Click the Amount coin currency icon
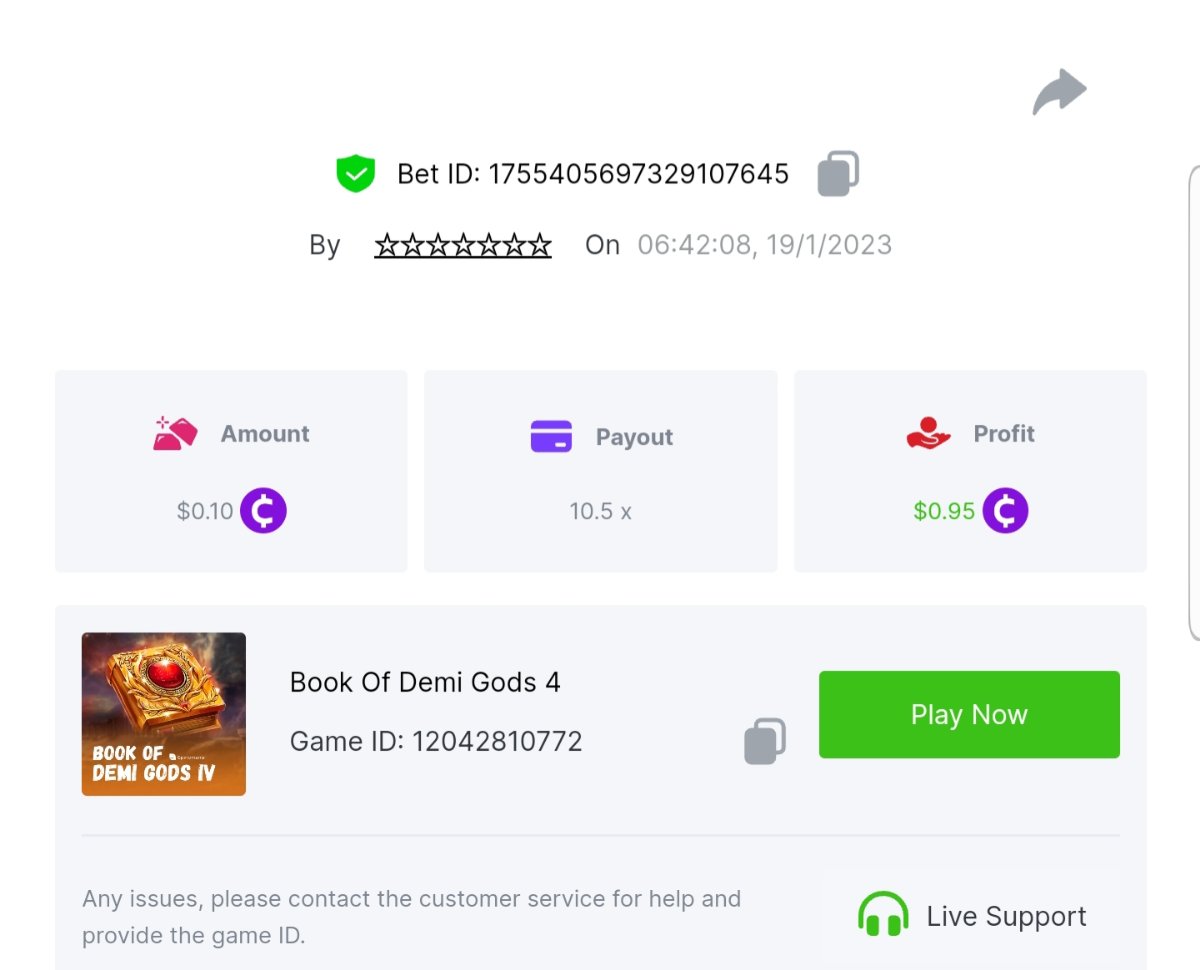 click(263, 511)
